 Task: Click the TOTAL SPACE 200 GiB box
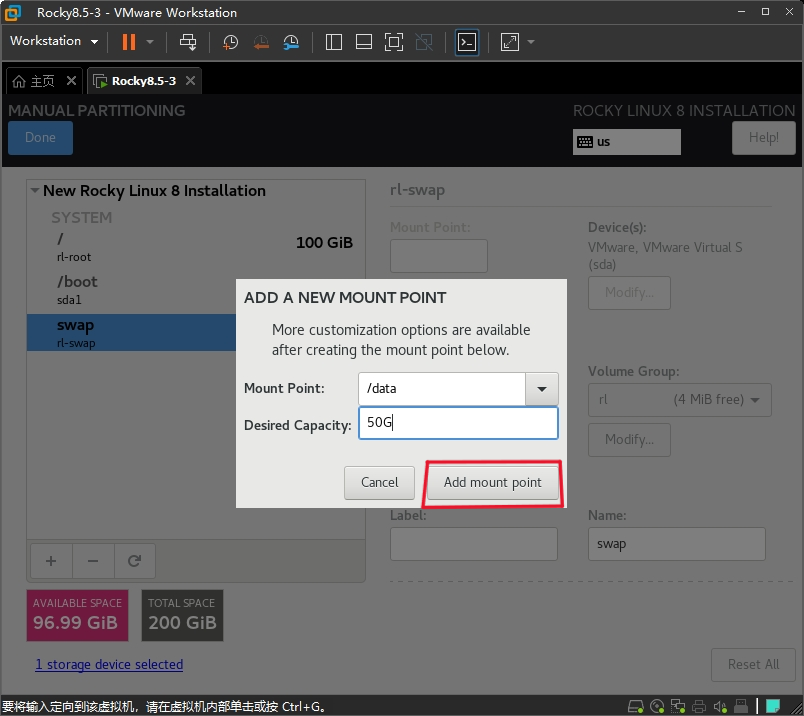coord(183,615)
